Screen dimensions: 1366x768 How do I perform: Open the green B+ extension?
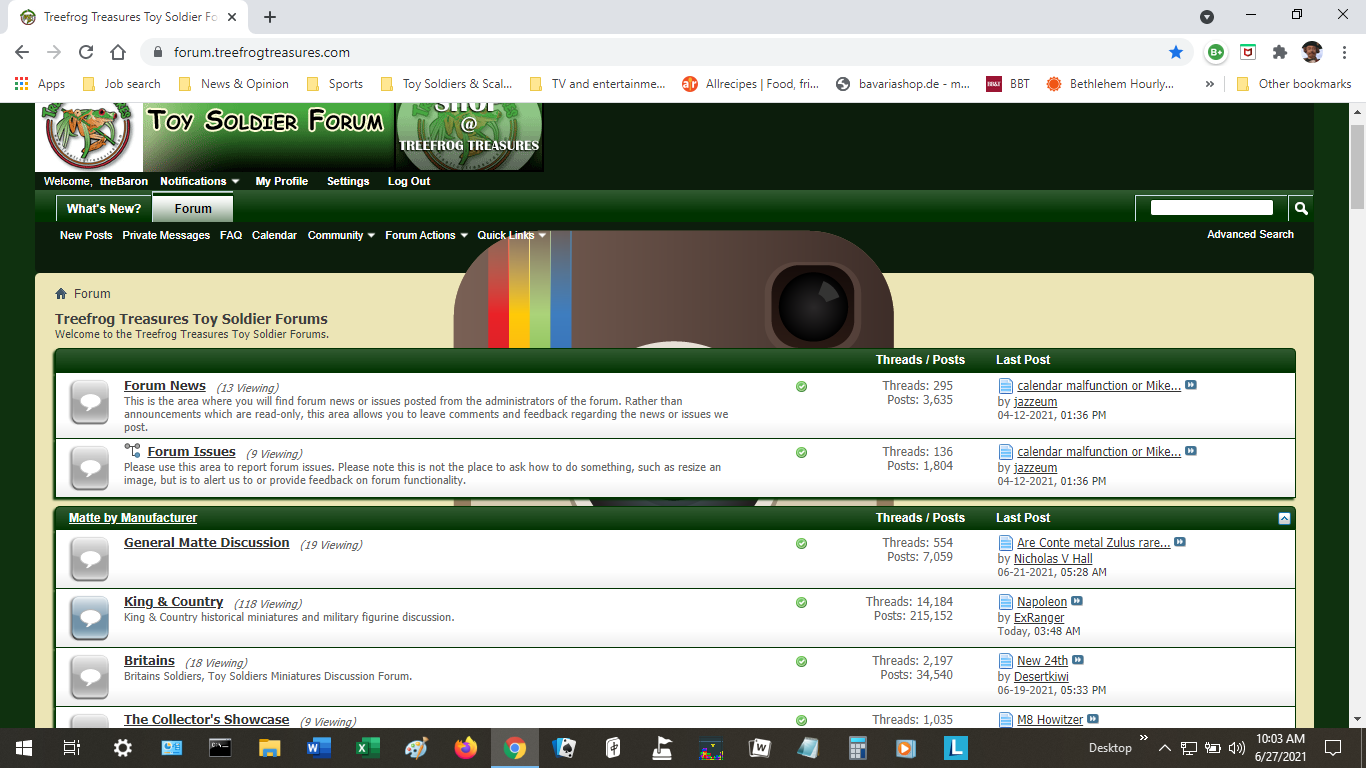tap(1216, 52)
